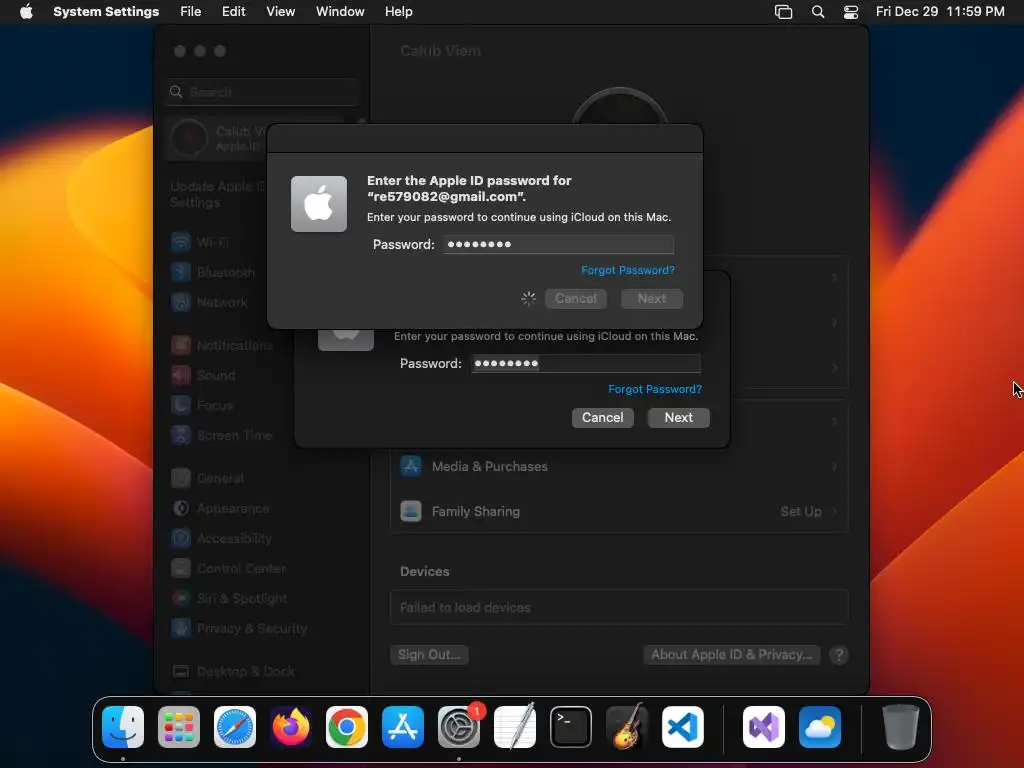Click the help question mark button
The height and width of the screenshot is (768, 1024).
coord(839,655)
